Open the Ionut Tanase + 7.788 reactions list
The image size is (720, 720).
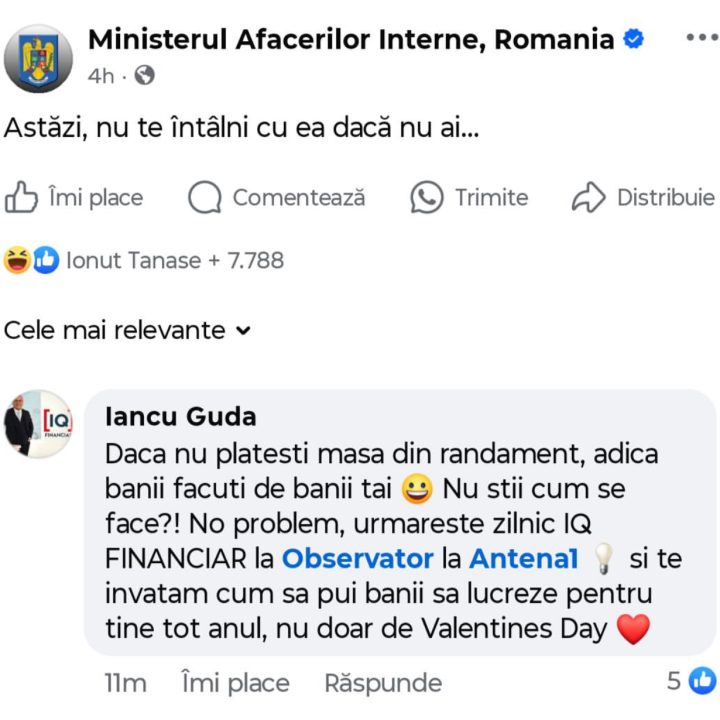point(175,261)
